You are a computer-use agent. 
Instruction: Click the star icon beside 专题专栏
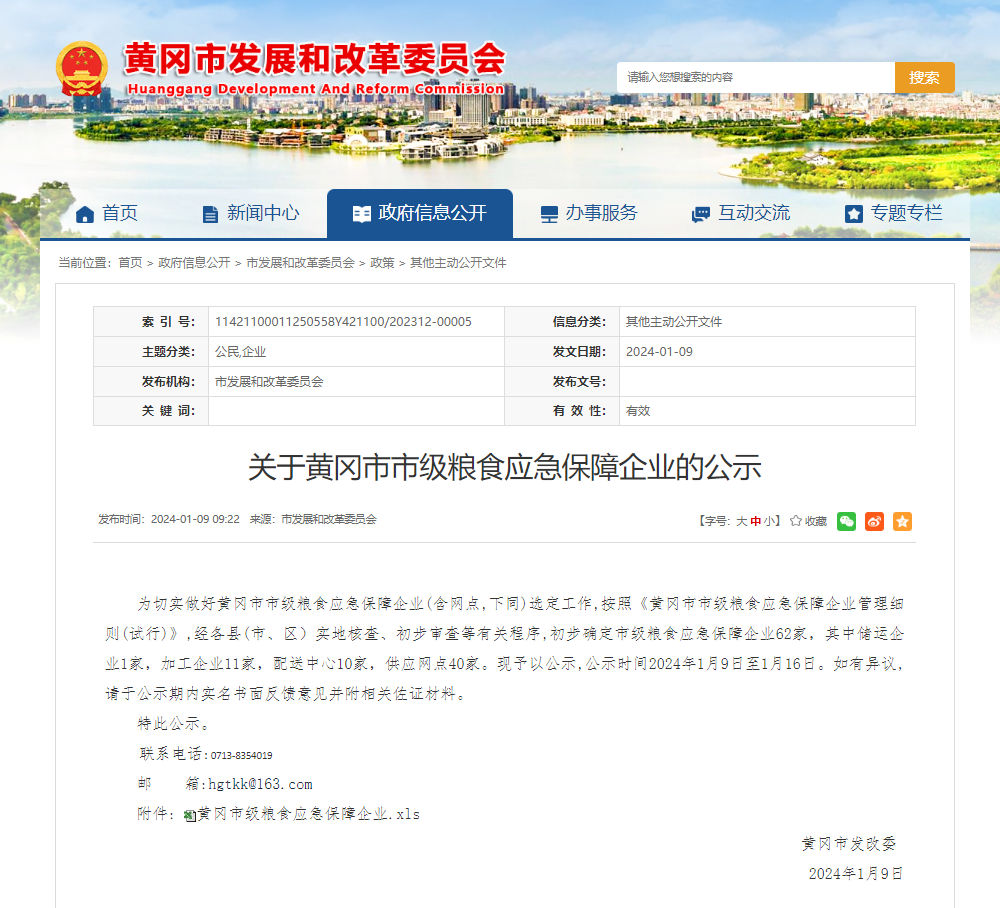pos(854,212)
